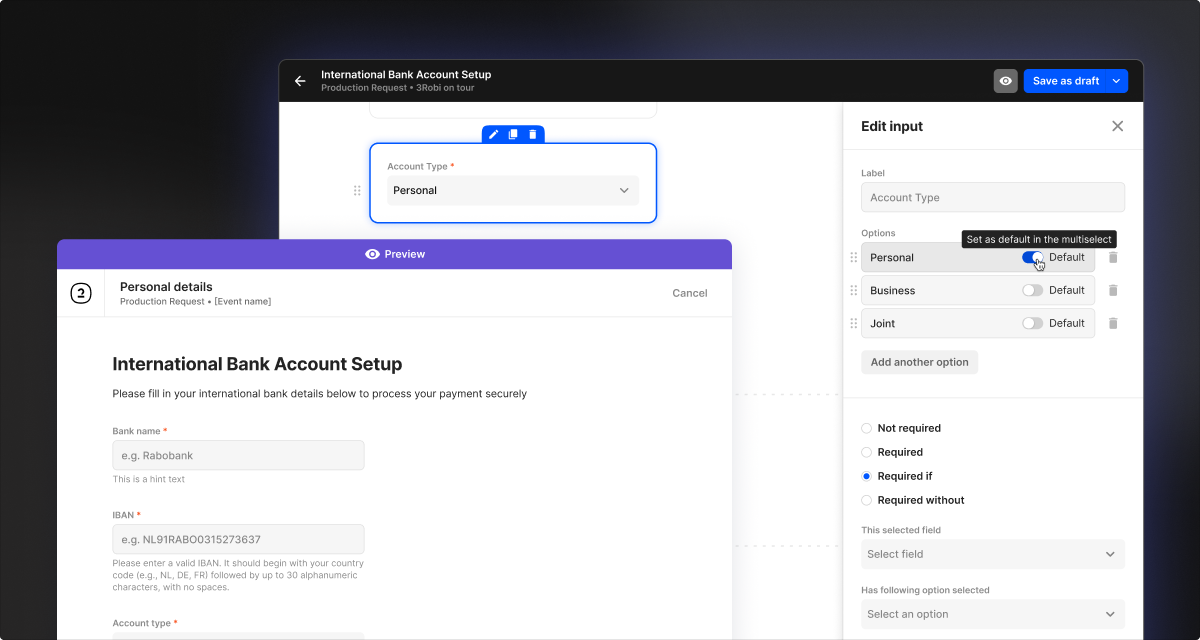Select the Not required radio button
The height and width of the screenshot is (640, 1200).
coord(865,428)
